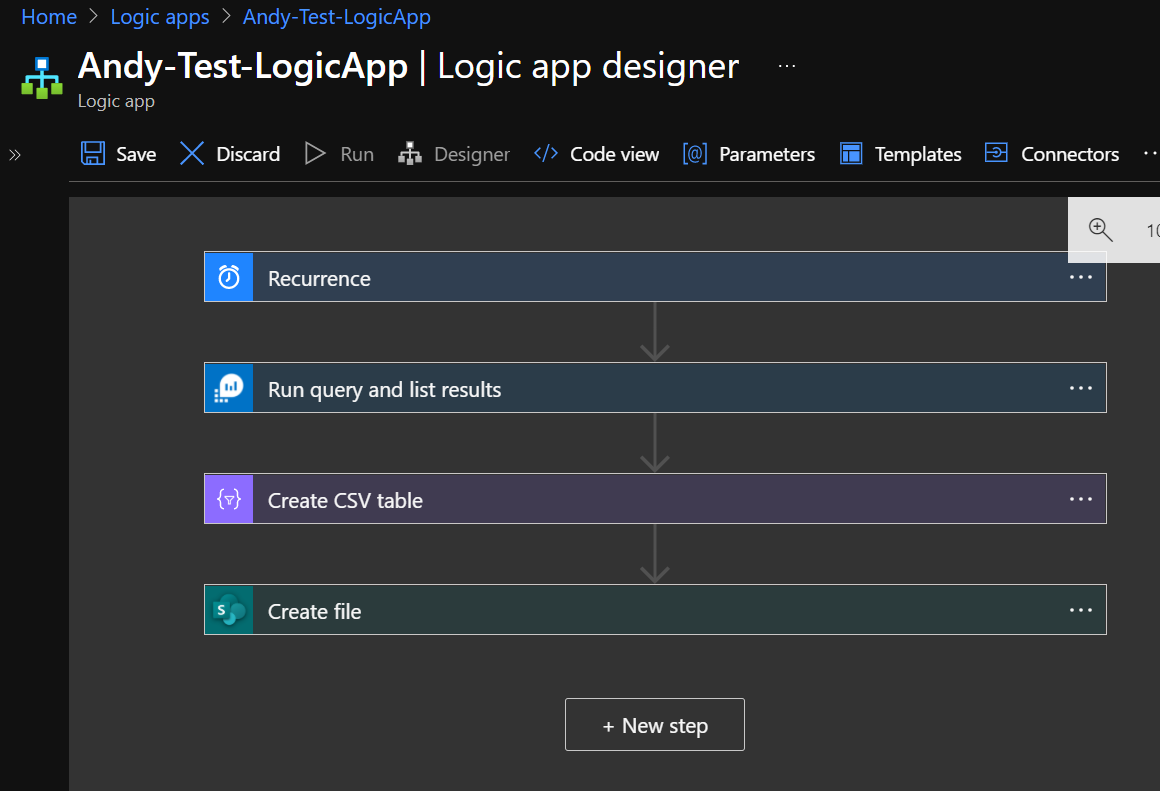1160x791 pixels.
Task: Go to Home breadcrumb
Action: [x=49, y=16]
